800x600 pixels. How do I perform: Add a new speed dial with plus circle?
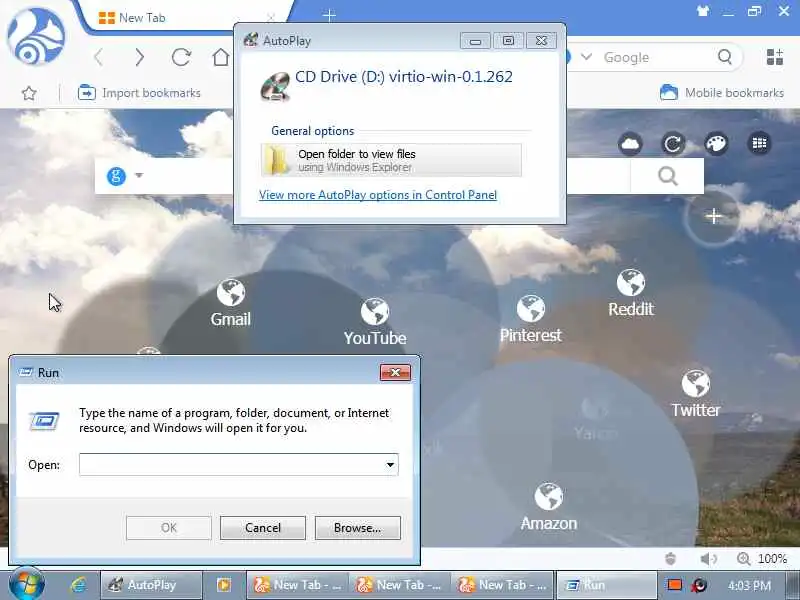coord(713,216)
